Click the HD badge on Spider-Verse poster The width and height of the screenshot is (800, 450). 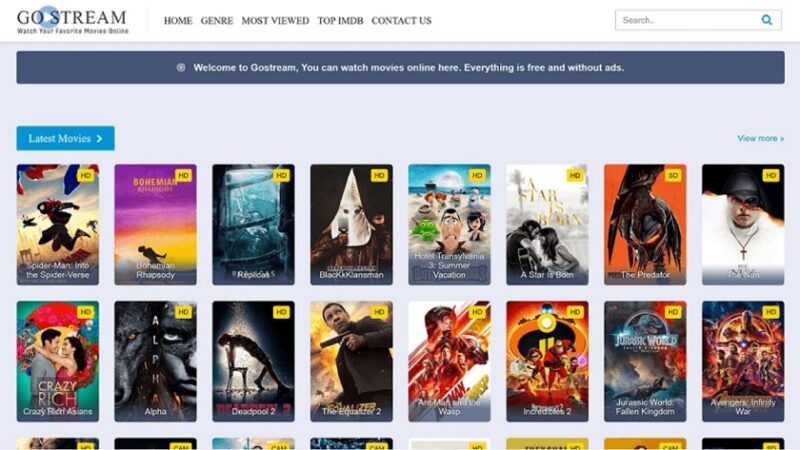[x=85, y=176]
